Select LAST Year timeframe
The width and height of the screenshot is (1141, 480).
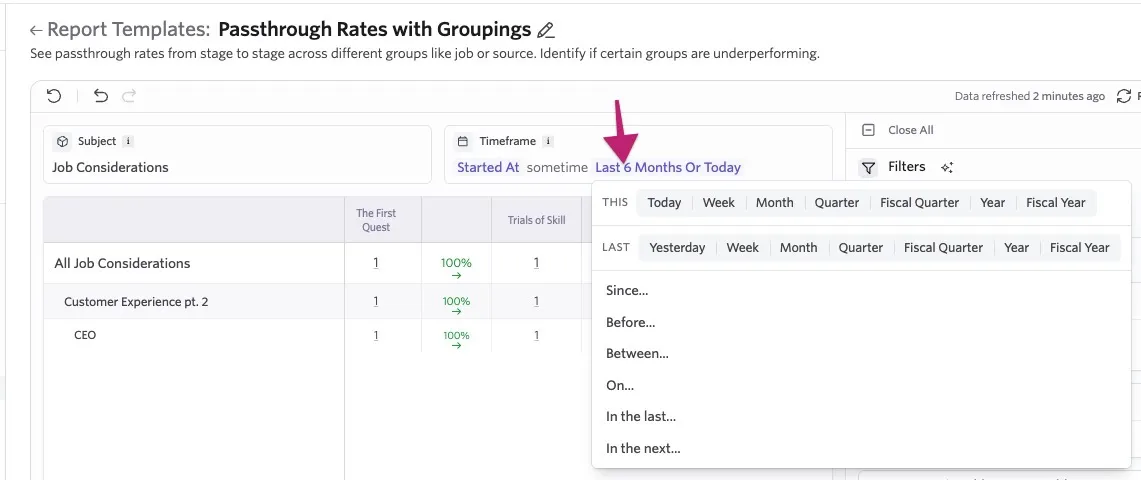click(x=1017, y=248)
